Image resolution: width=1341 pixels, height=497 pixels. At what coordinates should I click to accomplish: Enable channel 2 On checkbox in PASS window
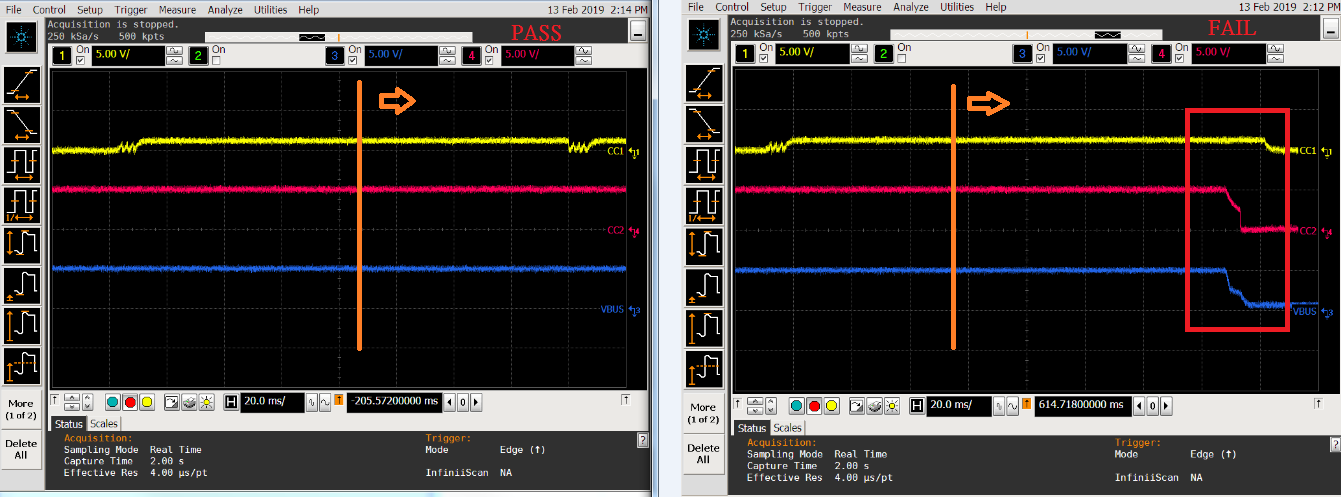click(216, 60)
